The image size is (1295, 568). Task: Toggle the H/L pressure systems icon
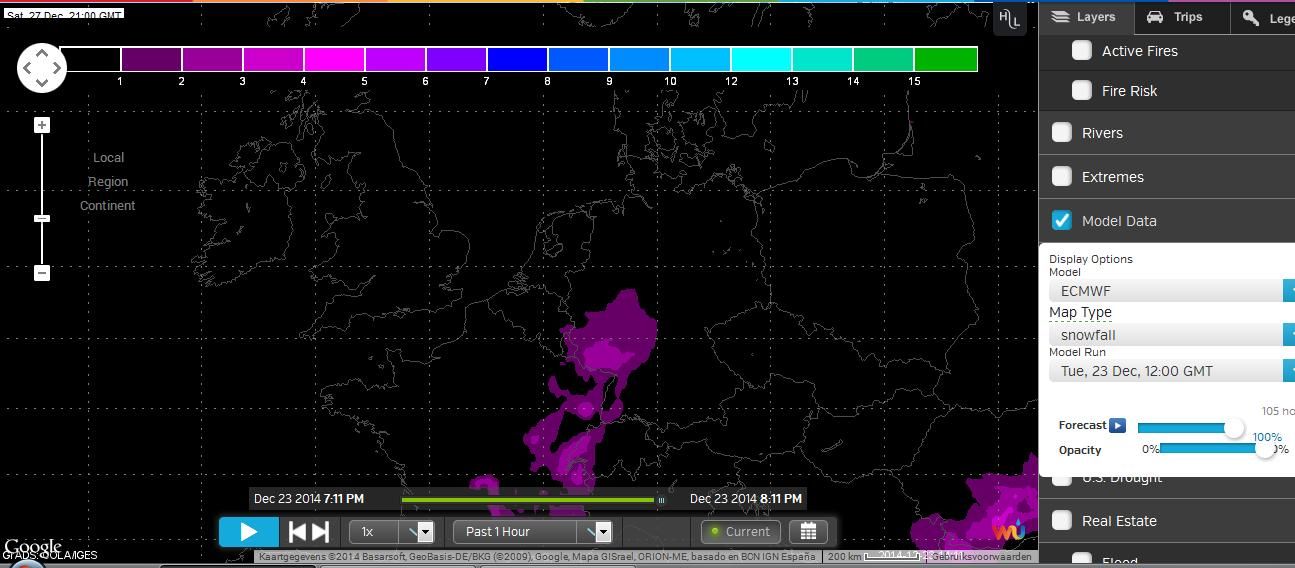[1010, 18]
